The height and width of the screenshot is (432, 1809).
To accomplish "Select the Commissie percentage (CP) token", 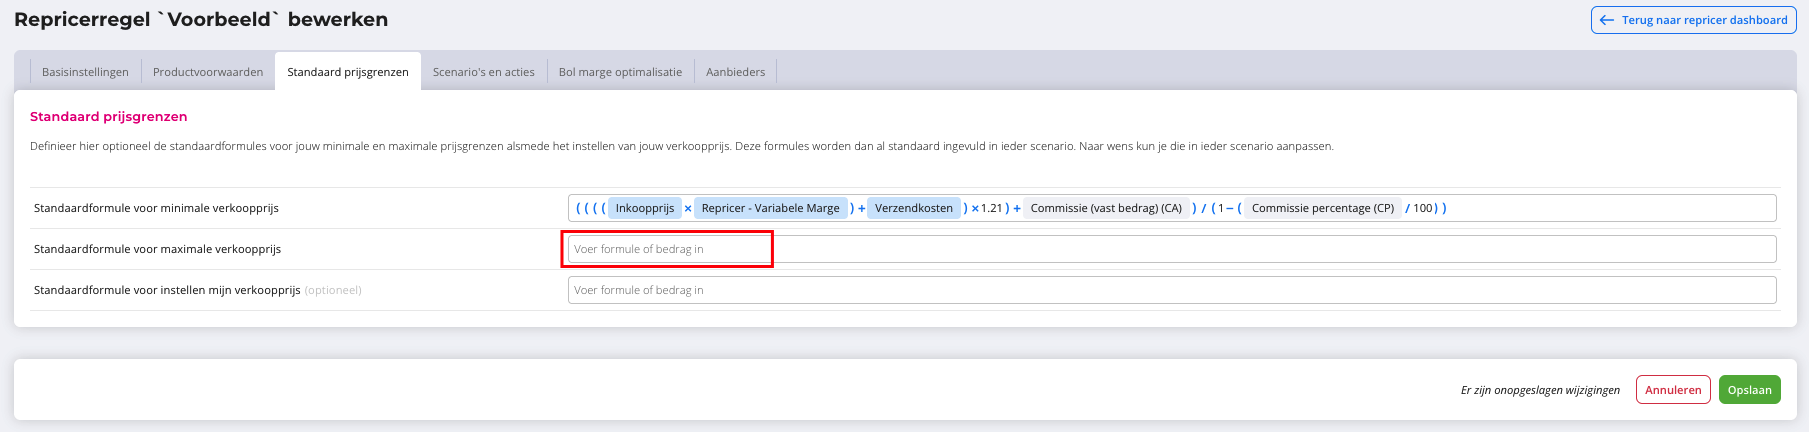I will (x=1322, y=208).
